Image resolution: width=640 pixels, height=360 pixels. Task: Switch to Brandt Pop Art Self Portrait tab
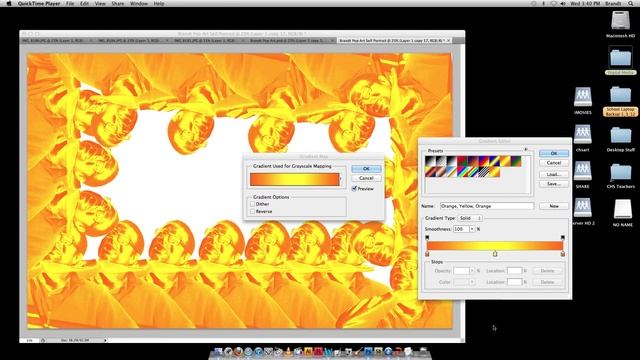point(394,41)
